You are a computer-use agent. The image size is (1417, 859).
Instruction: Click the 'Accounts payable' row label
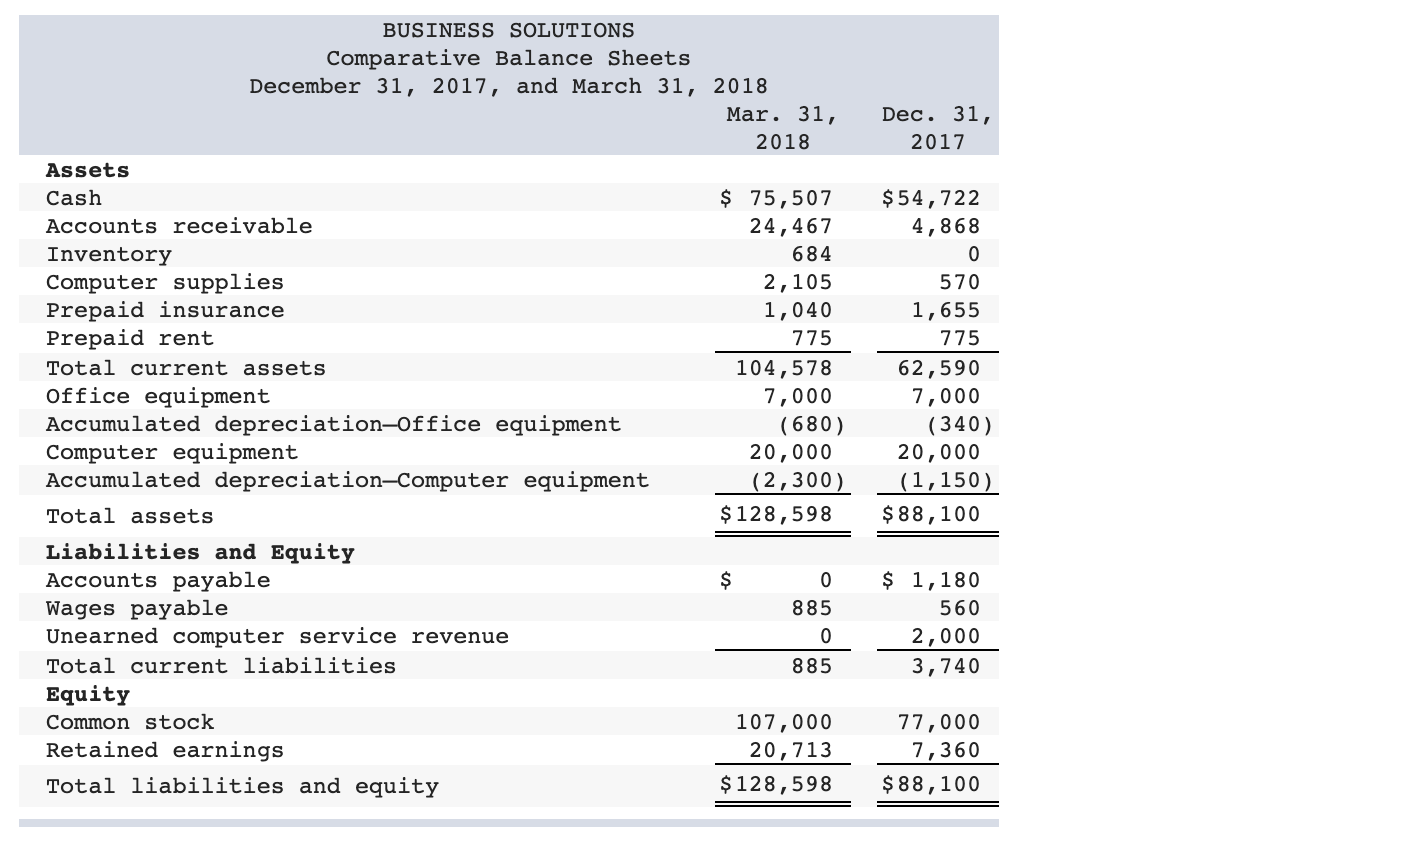pyautogui.click(x=158, y=580)
